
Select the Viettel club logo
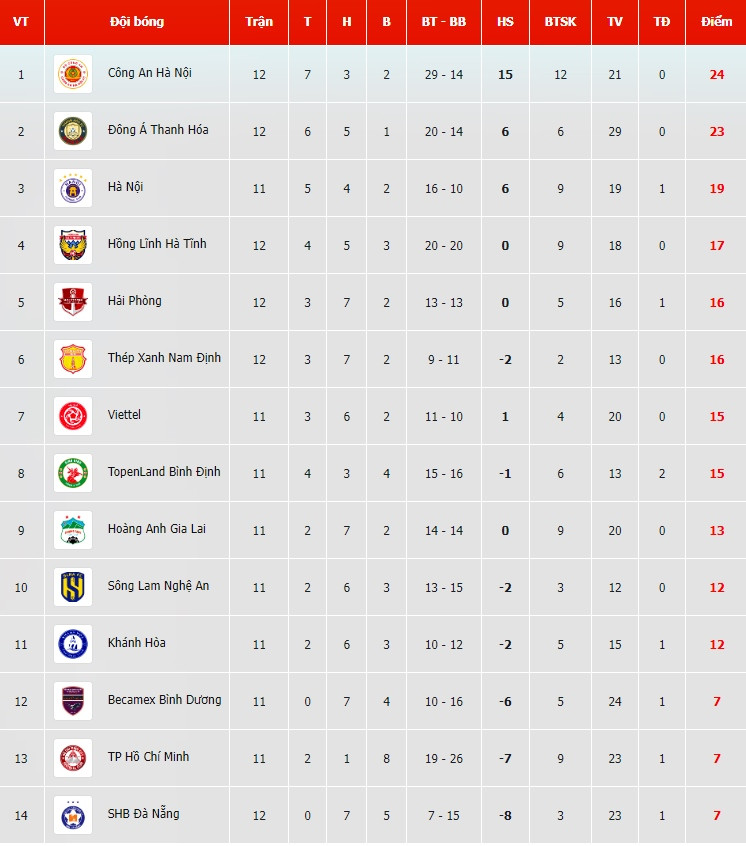point(73,416)
